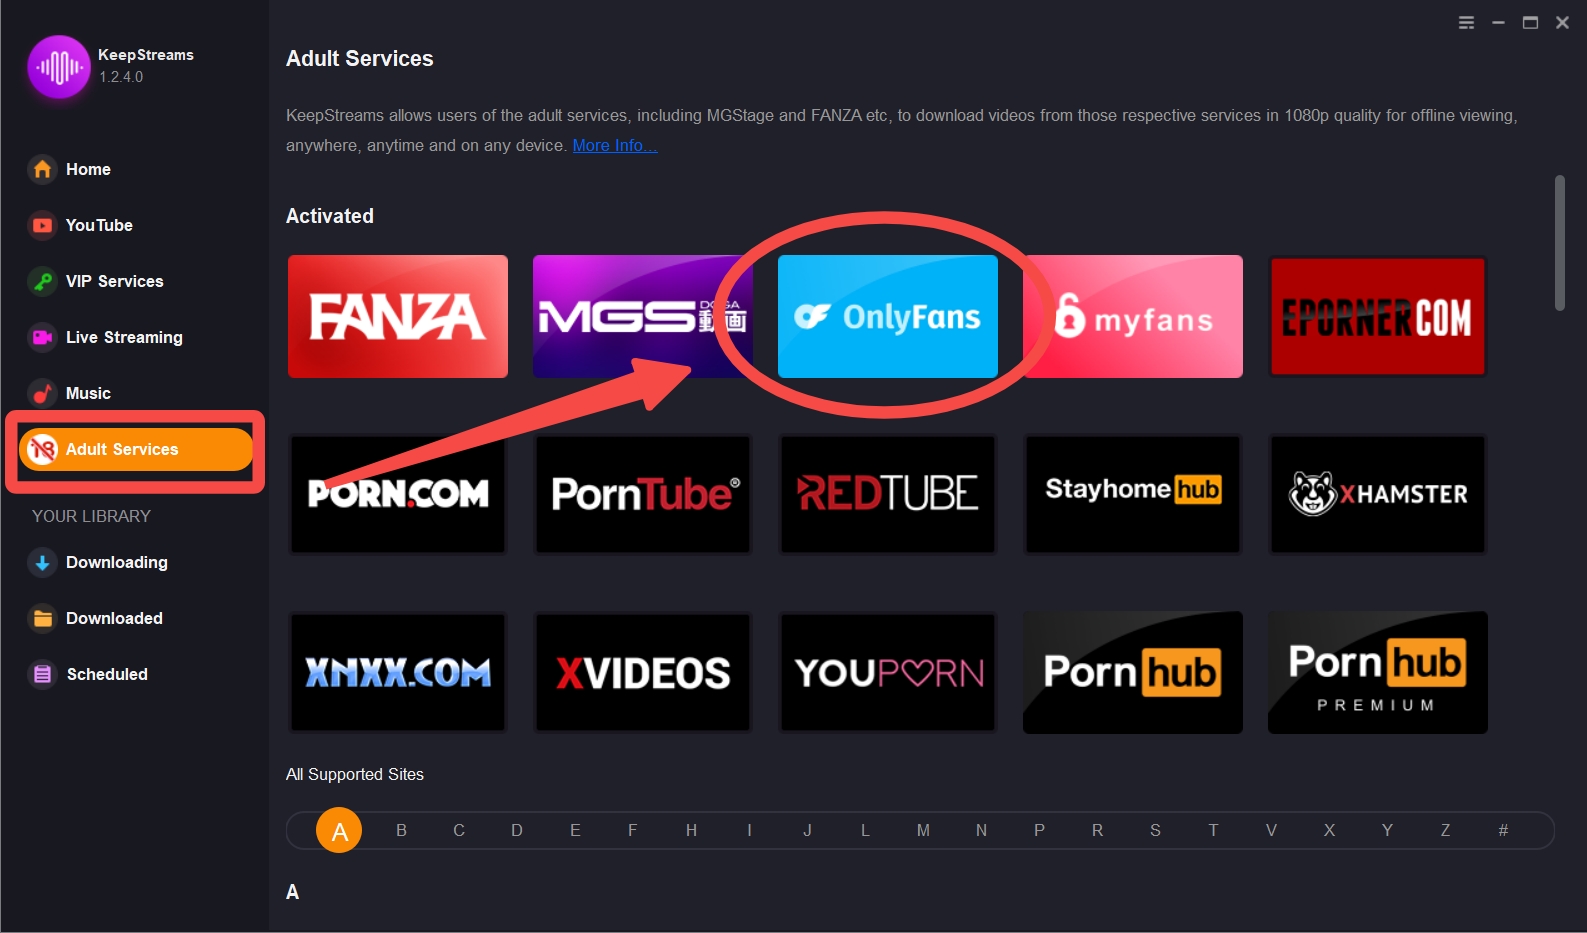Jump to letter X sites
Image resolution: width=1587 pixels, height=933 pixels.
pos(1329,830)
